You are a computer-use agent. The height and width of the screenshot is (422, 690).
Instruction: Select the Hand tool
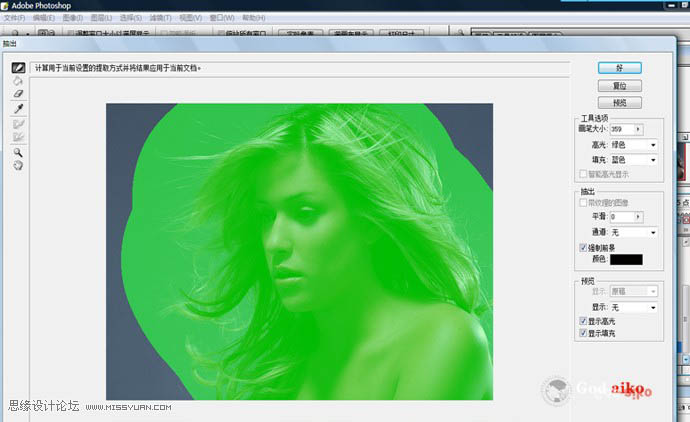18,165
